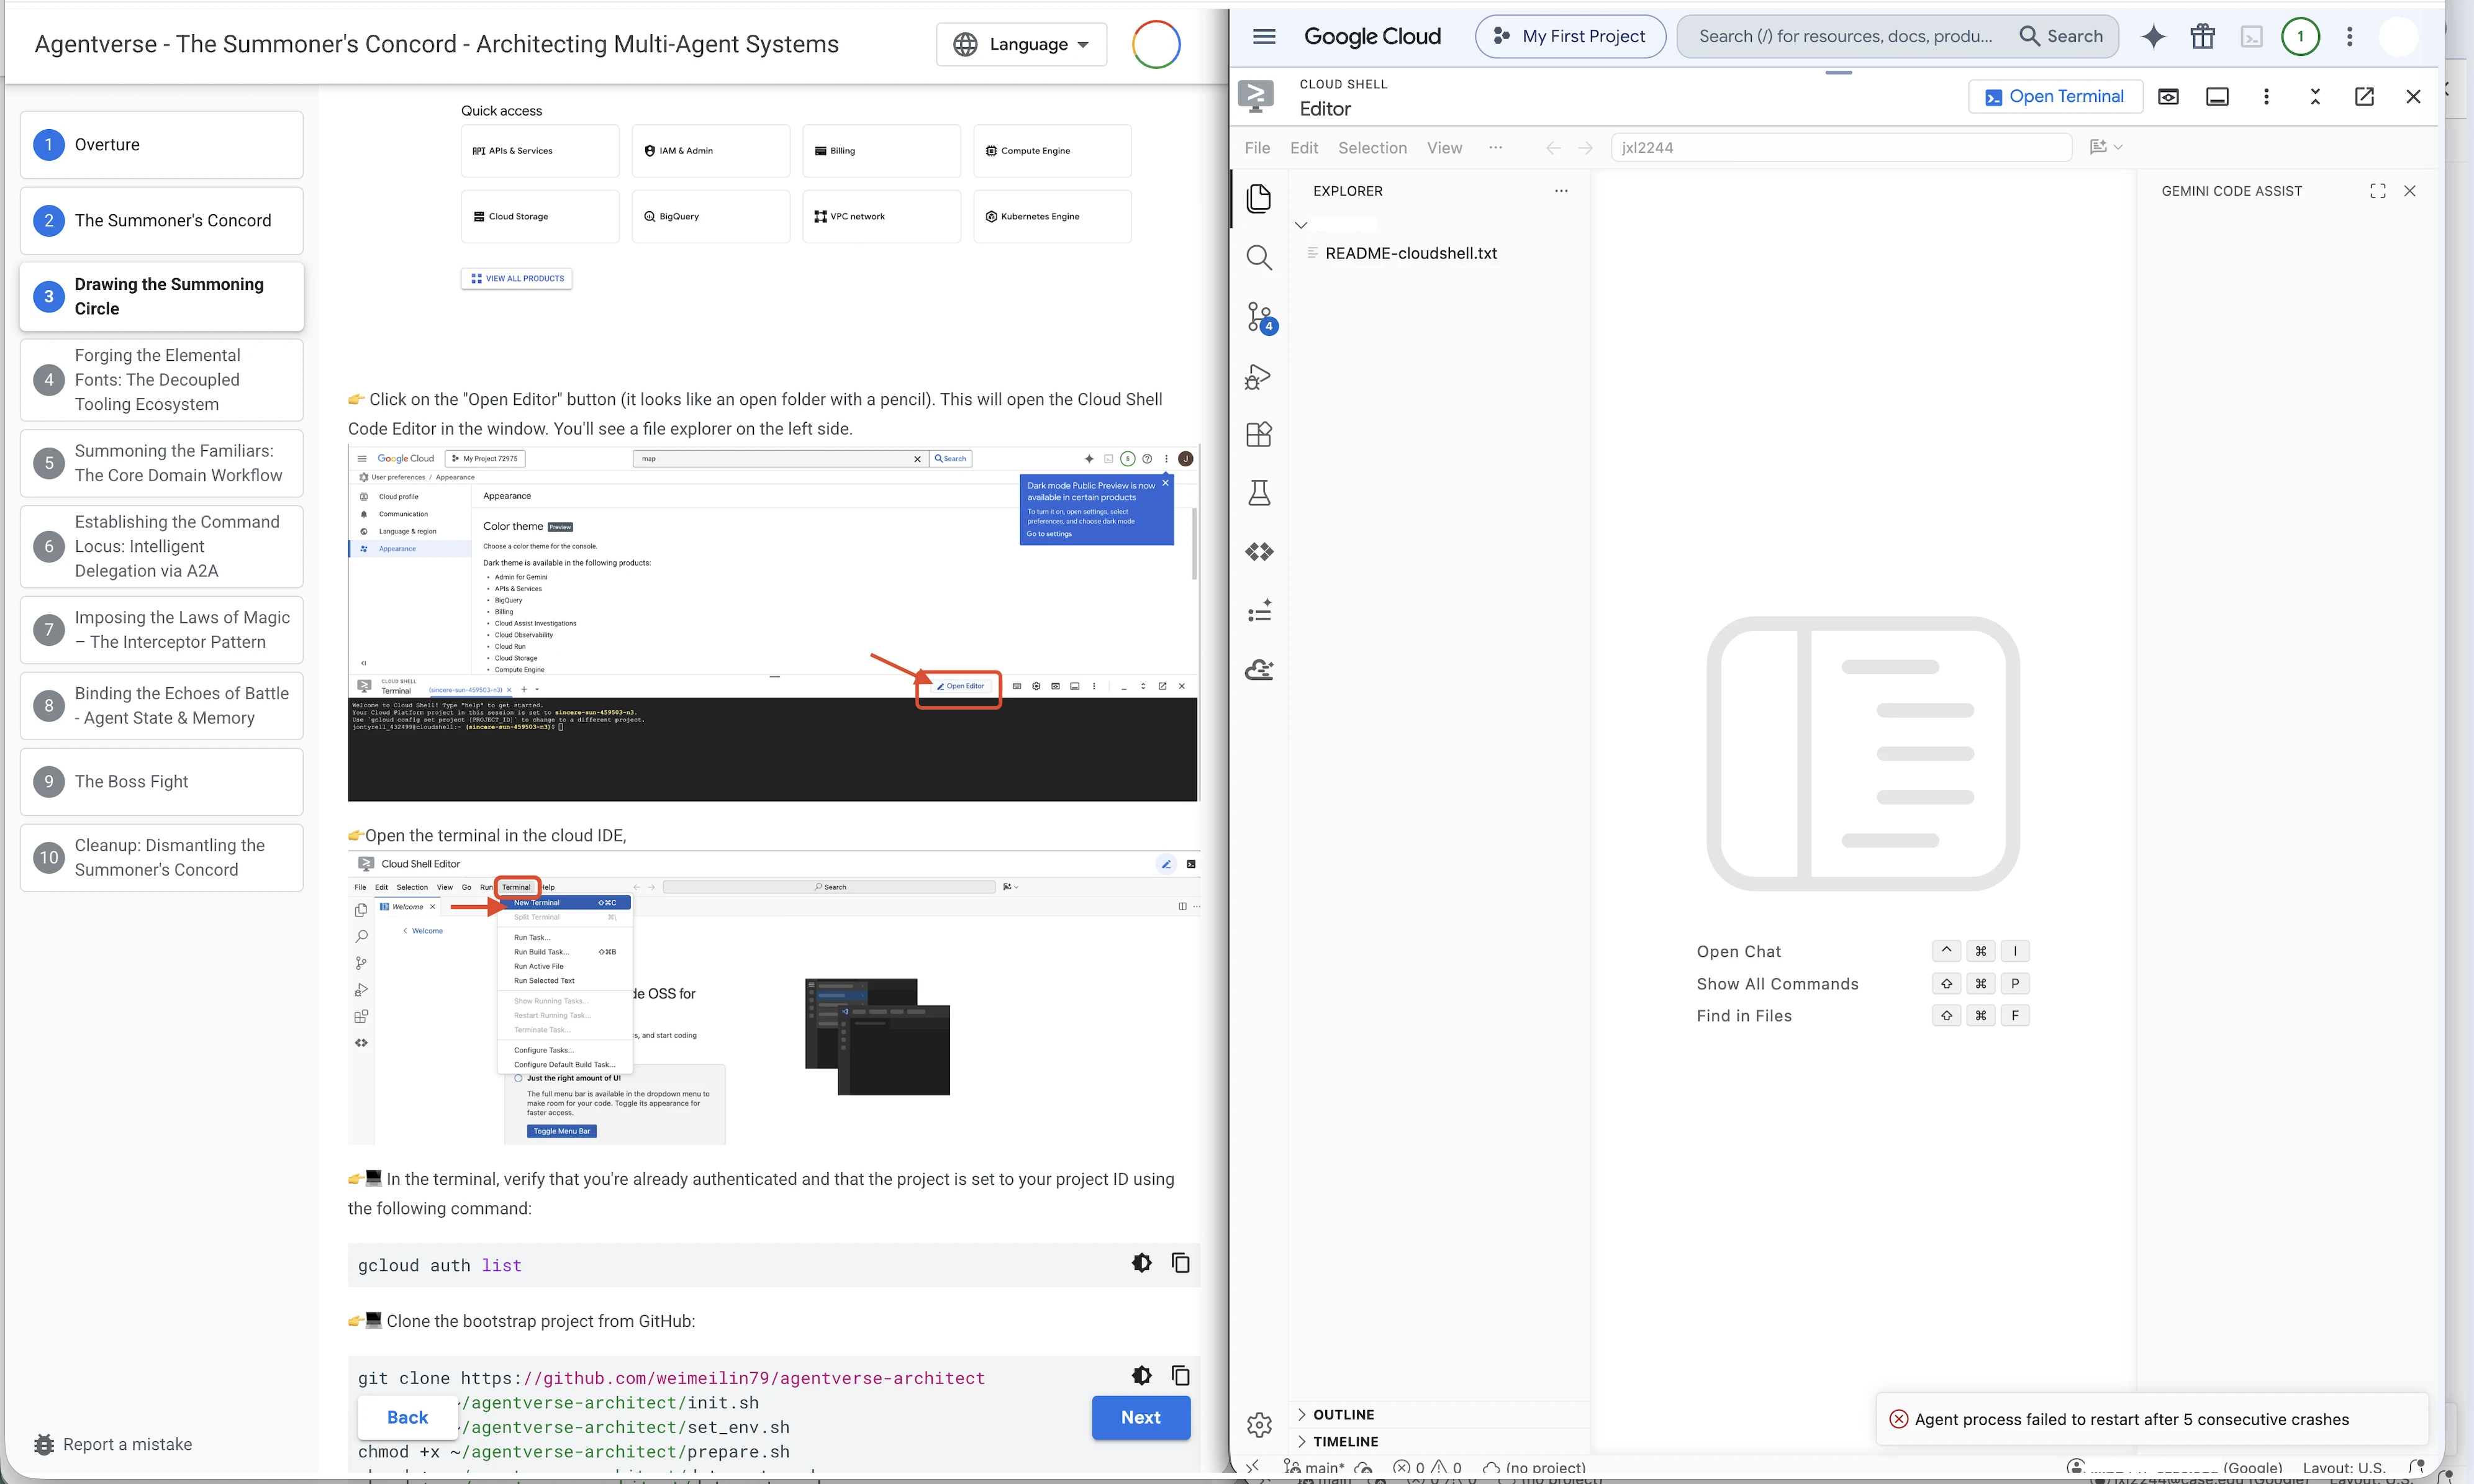Click errors and warnings count in status bar
Viewport: 2474px width, 1484px height.
point(1428,1468)
